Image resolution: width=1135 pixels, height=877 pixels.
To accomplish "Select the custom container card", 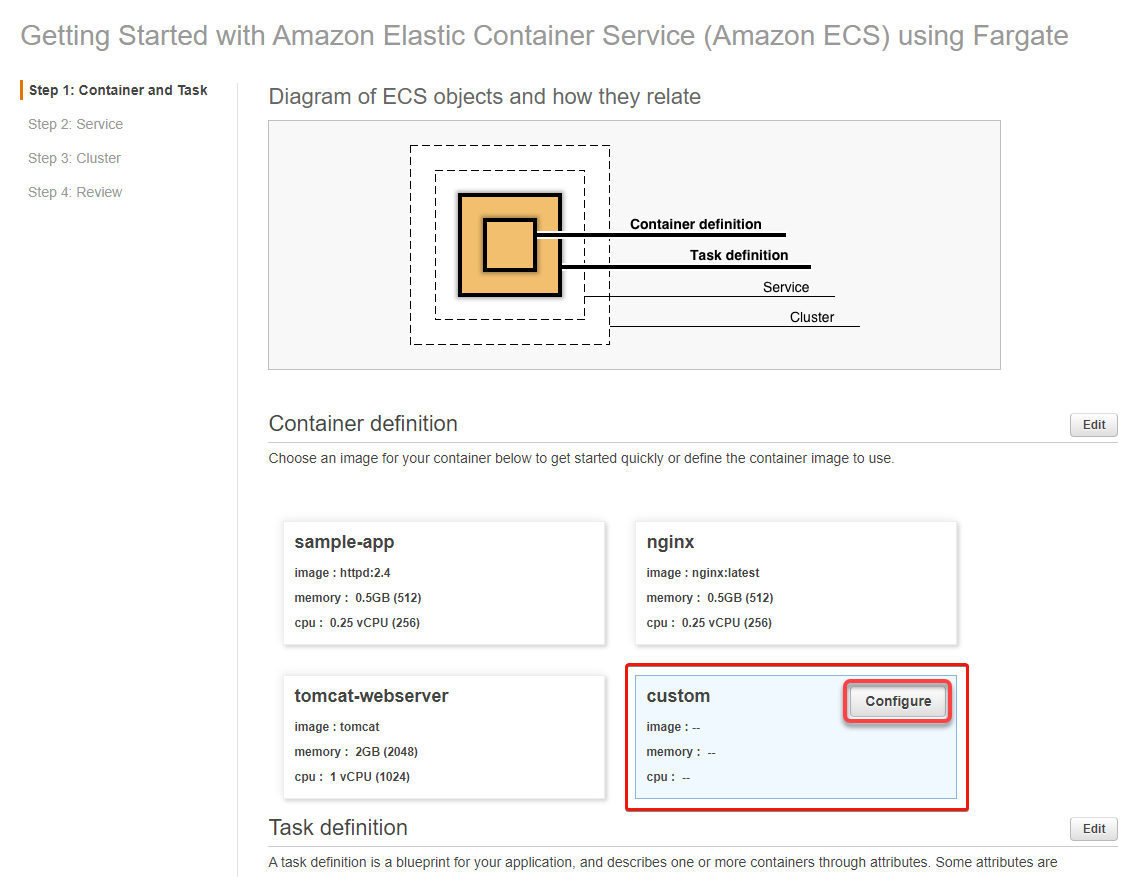I will pyautogui.click(x=796, y=737).
